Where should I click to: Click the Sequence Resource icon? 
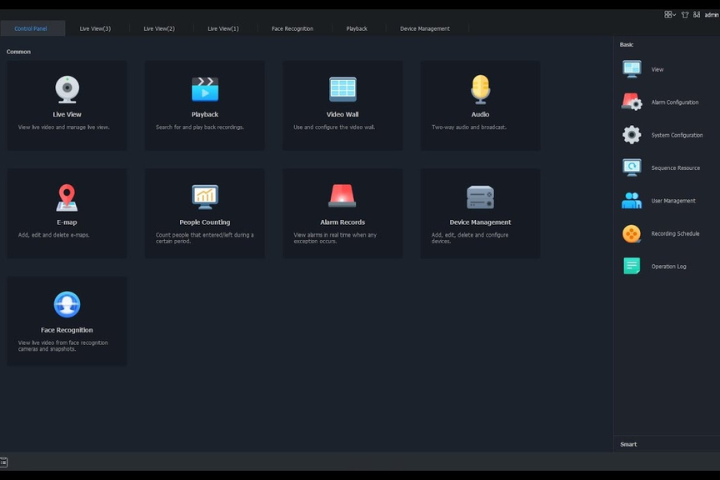tap(632, 168)
